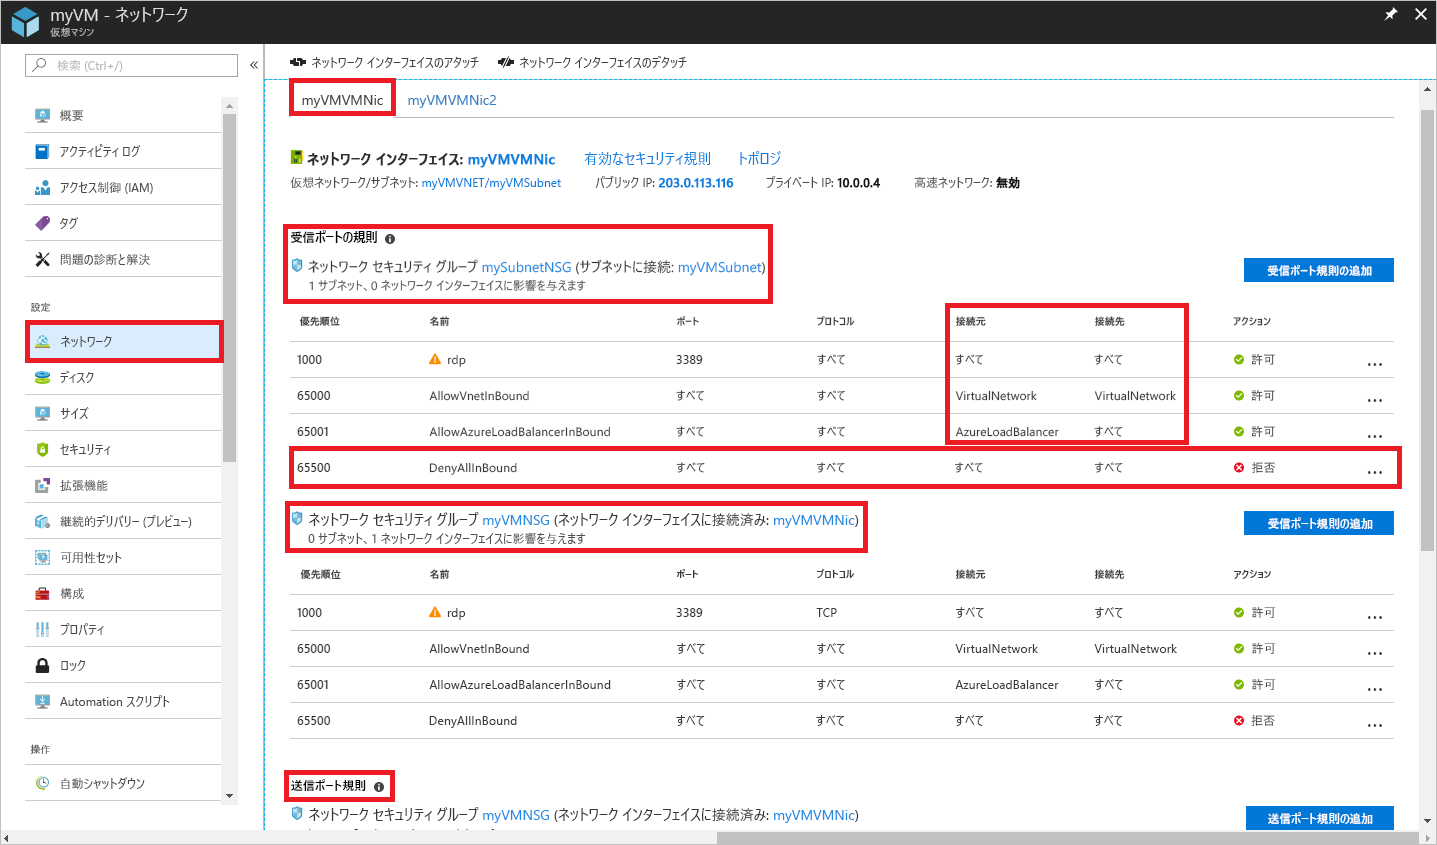Open アクティビティ ログ icon

42,151
